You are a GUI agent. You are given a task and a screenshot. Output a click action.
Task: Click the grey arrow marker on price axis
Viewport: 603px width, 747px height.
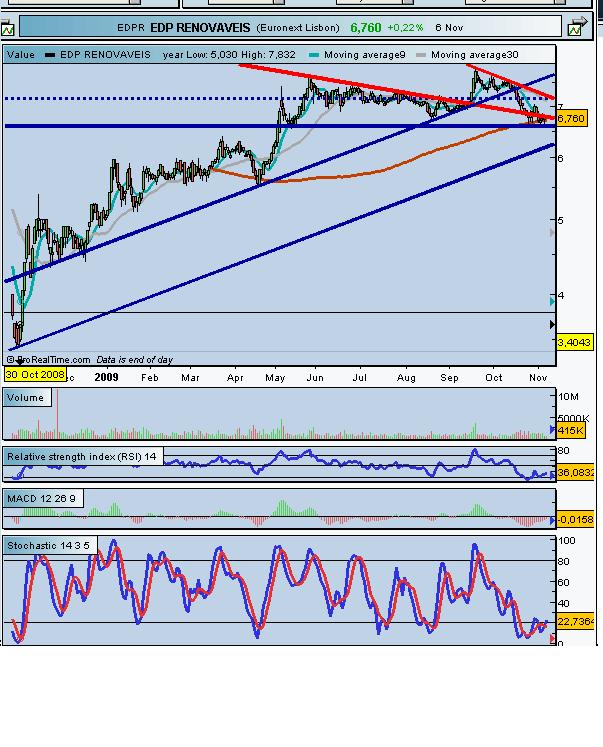click(x=553, y=233)
